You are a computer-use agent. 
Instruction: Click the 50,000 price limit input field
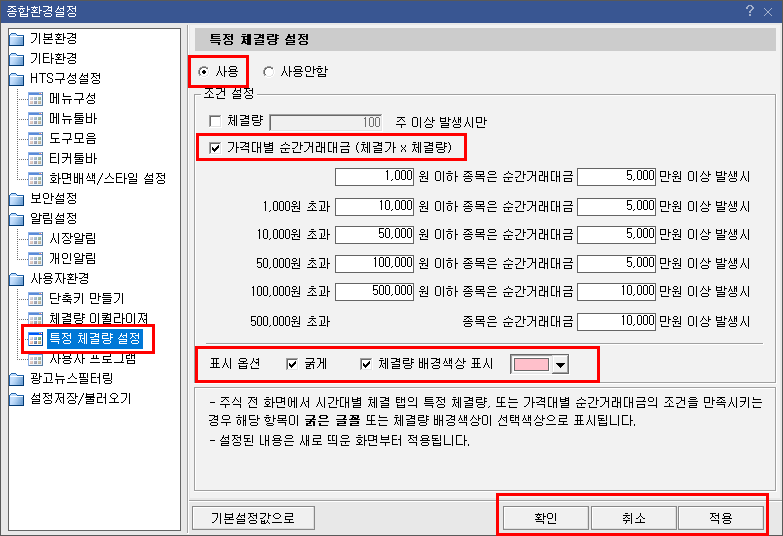pos(375,234)
